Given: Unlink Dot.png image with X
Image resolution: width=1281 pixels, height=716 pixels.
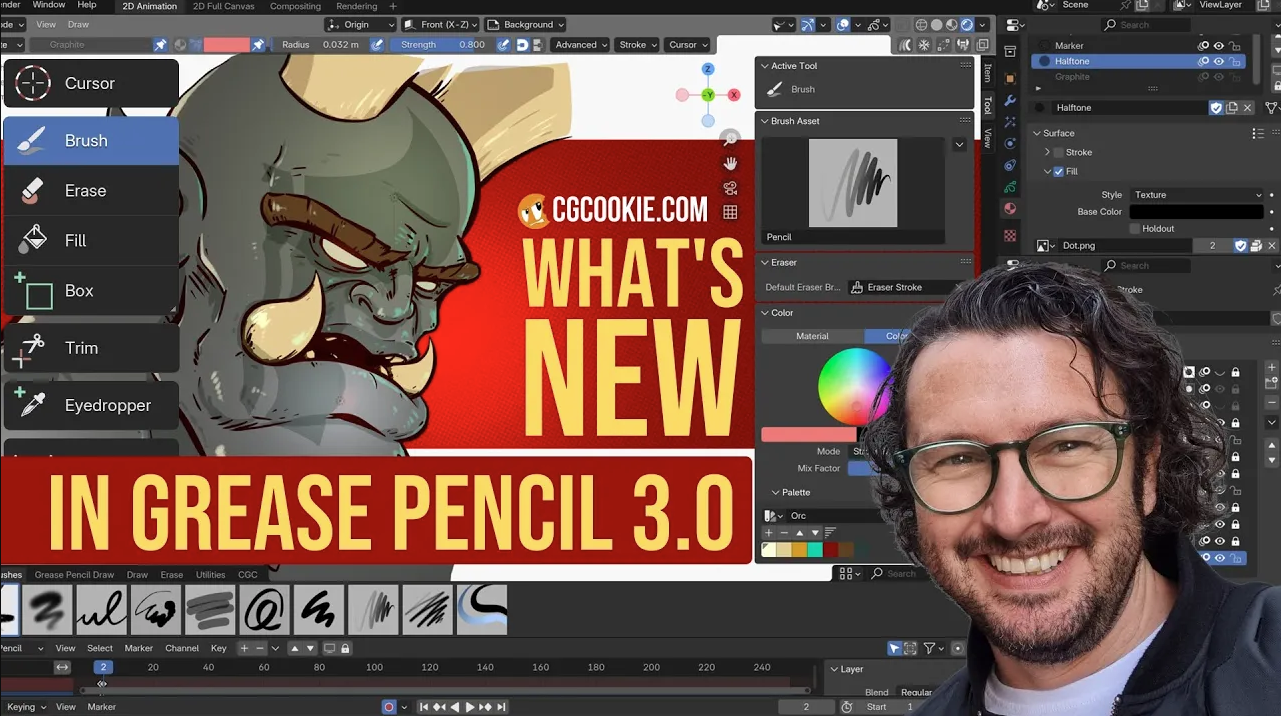Looking at the screenshot, I should coord(1272,245).
